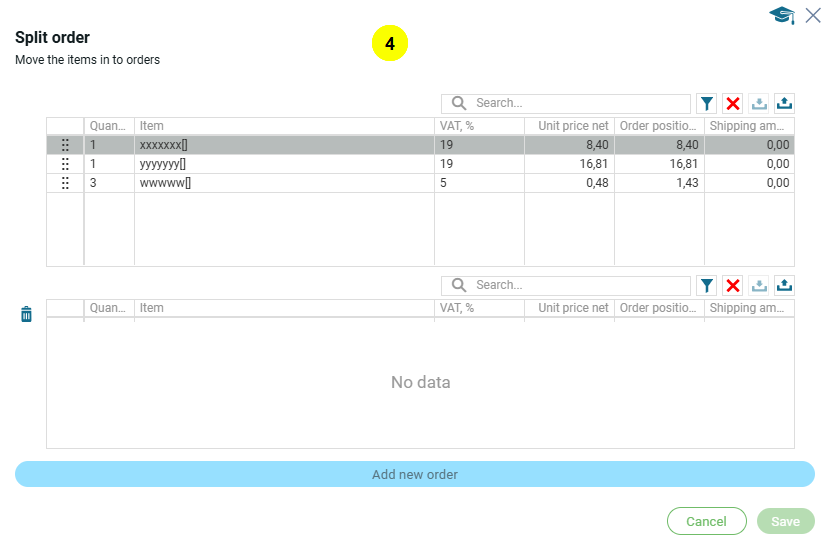
Task: Click the filter icon above the top table
Action: point(707,103)
